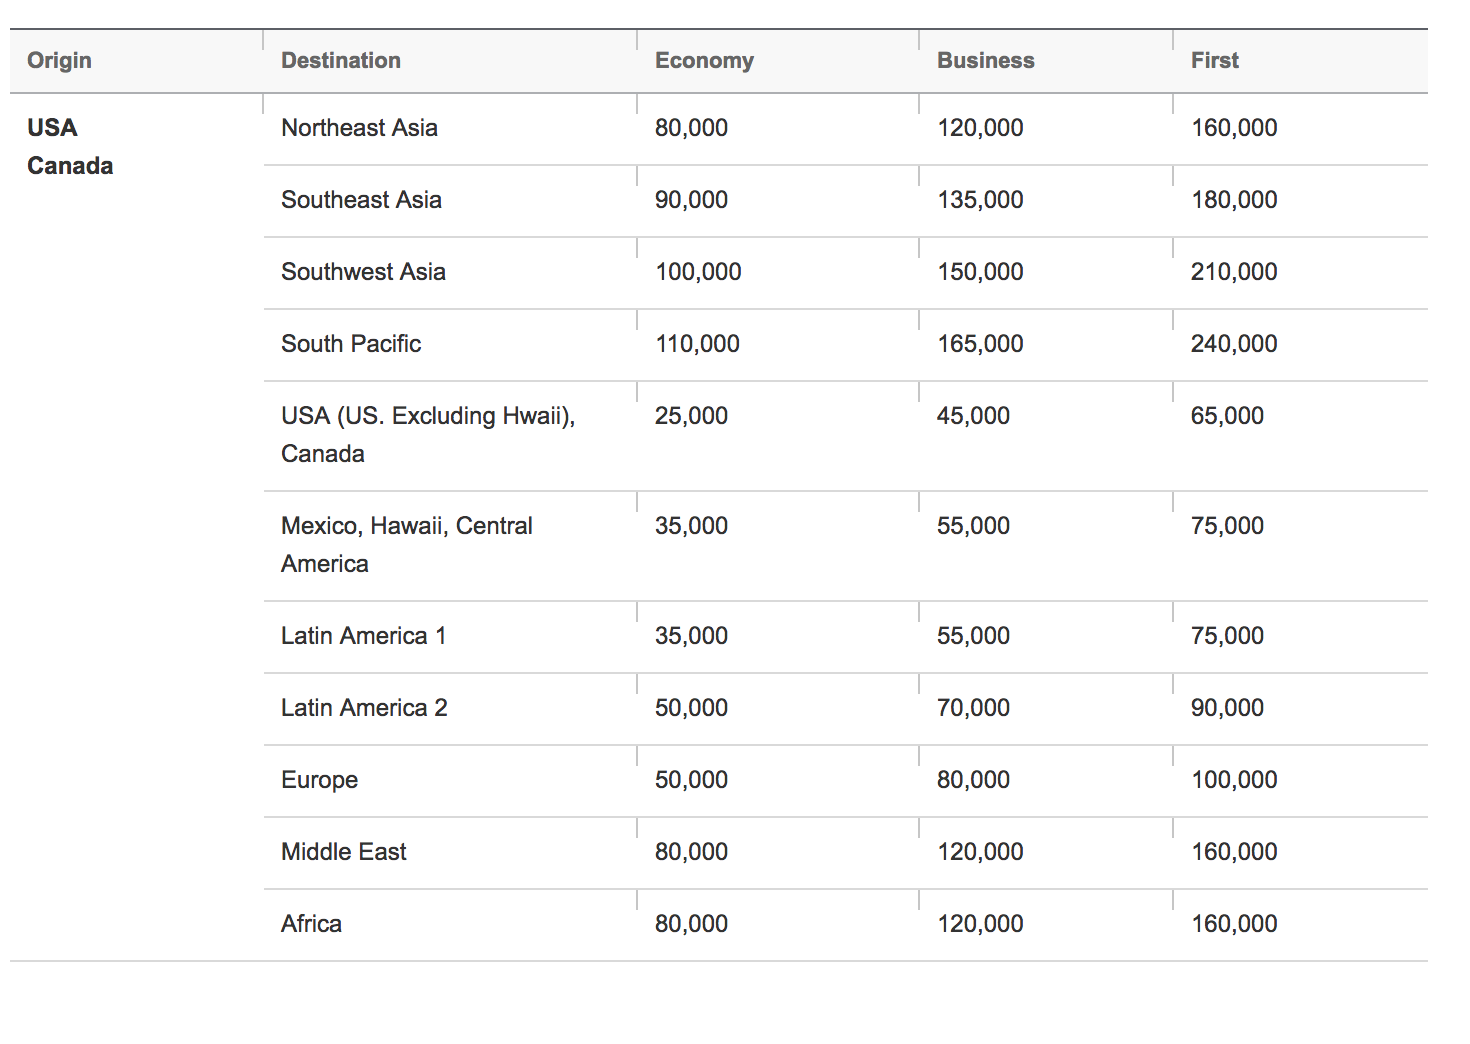Select Northeast Asia economy value 80,000
Viewport: 1470px width, 1044px height.
point(691,128)
